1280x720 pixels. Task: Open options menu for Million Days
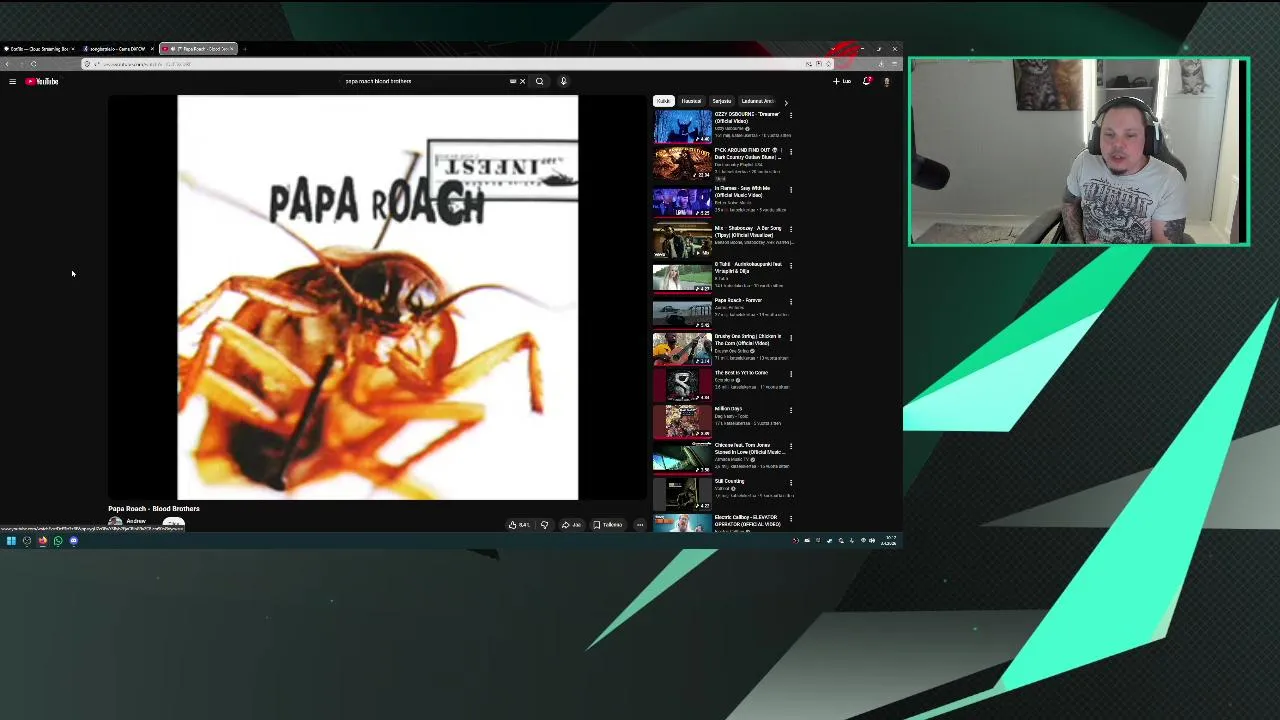(791, 410)
